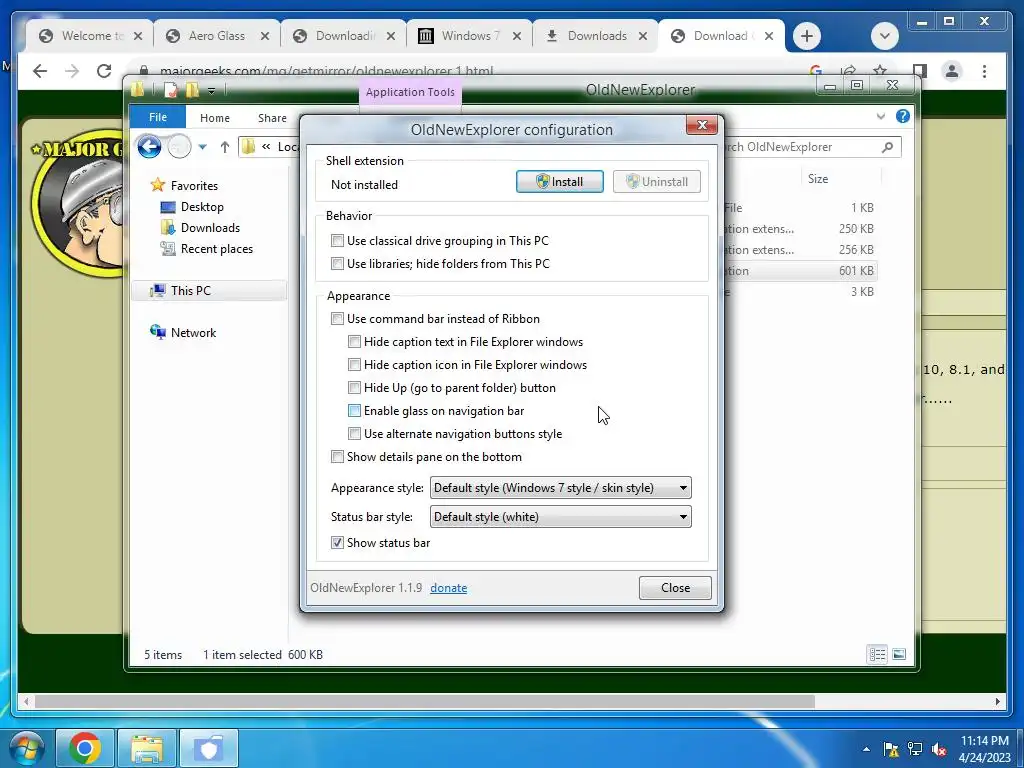The height and width of the screenshot is (768, 1024).
Task: Open the Status bar style dropdown
Action: [560, 517]
